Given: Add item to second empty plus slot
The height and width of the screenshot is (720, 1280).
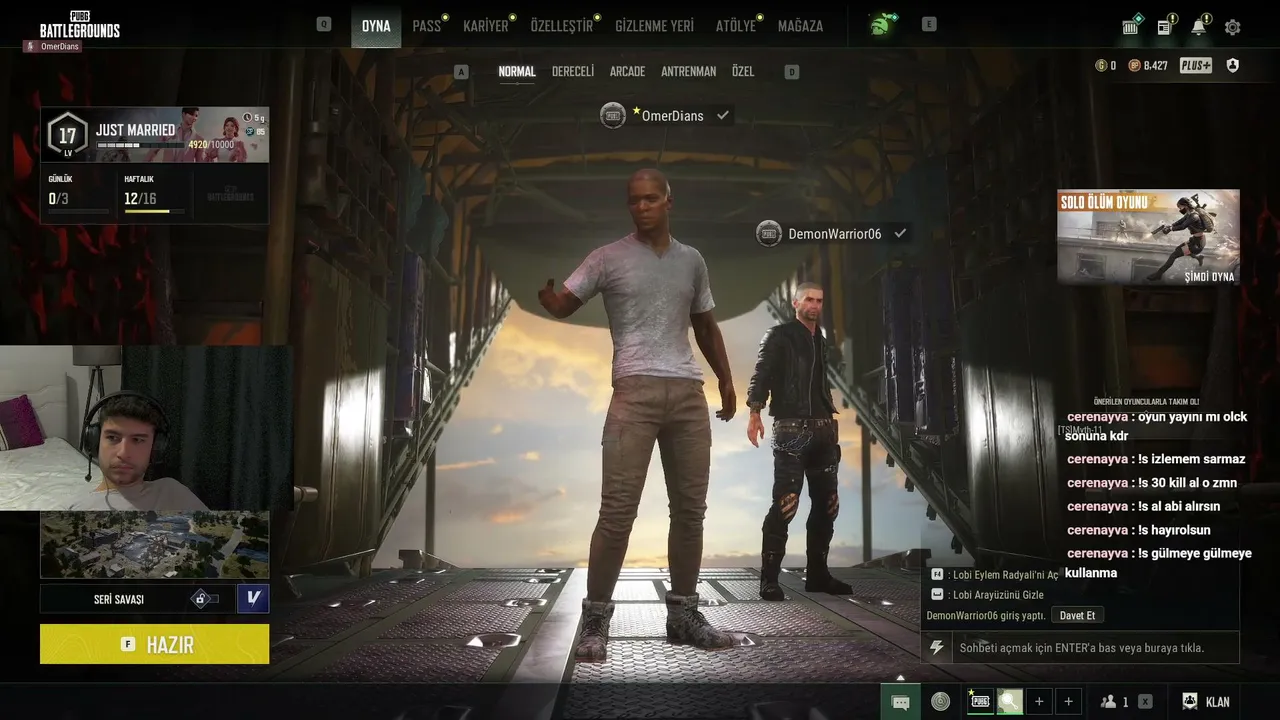Looking at the screenshot, I should pyautogui.click(x=1068, y=702).
